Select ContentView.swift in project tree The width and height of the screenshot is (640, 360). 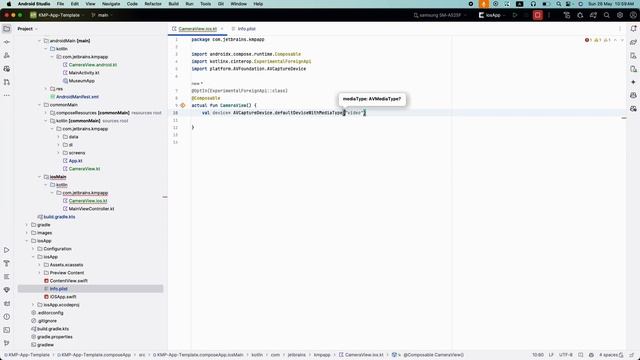coord(69,281)
